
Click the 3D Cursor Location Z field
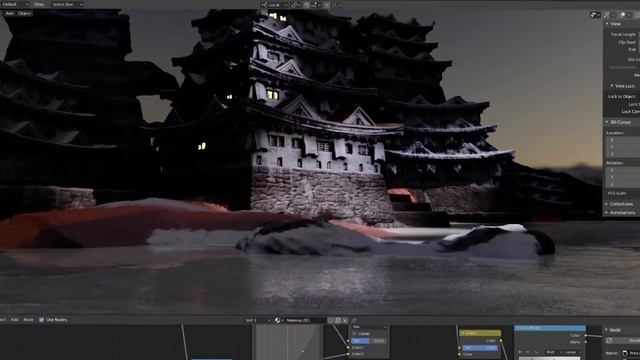[x=623, y=154]
